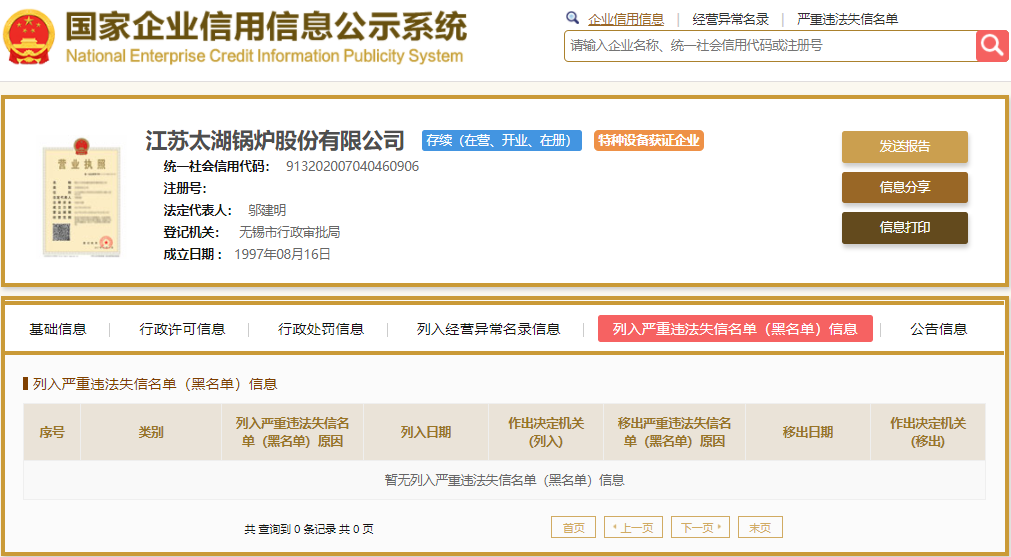
Task: Click the 下一页 next page button
Action: [x=700, y=527]
